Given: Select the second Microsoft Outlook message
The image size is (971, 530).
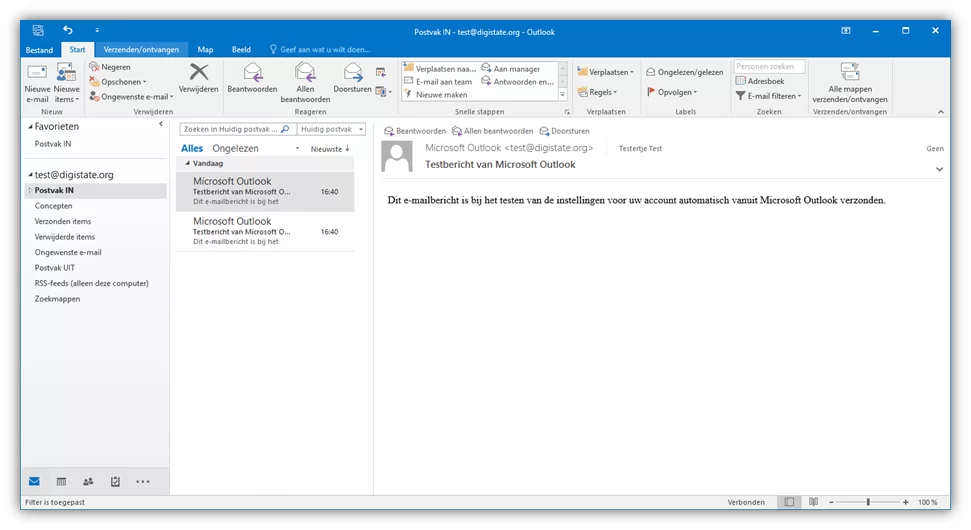Looking at the screenshot, I should (265, 231).
